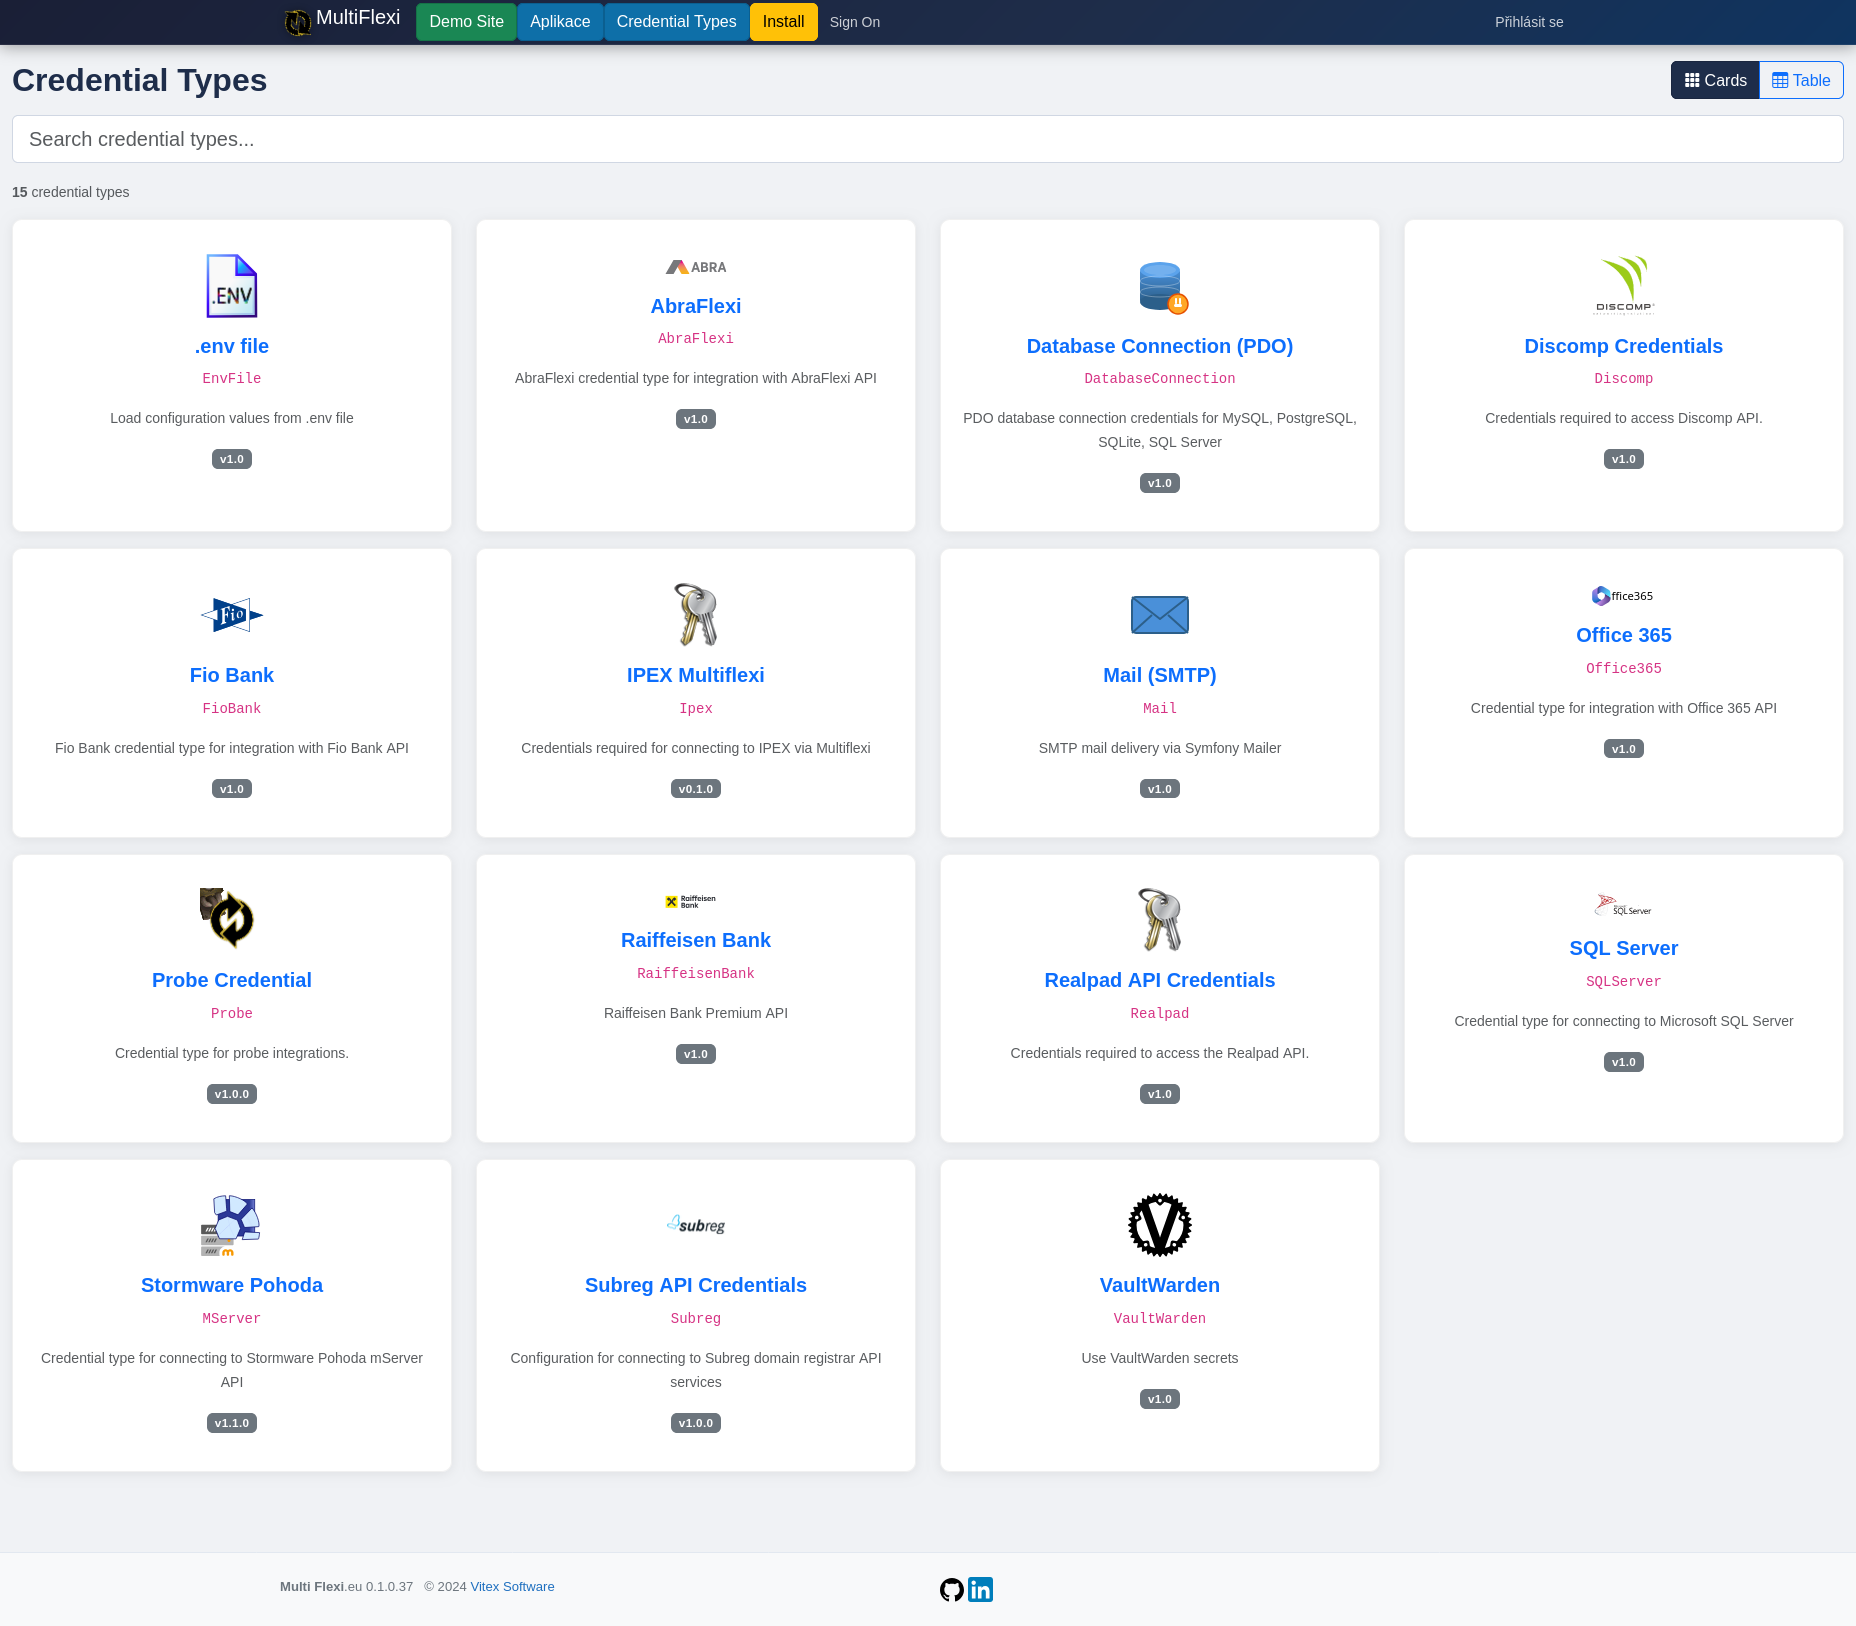Open the AbraFlexi title link
The image size is (1856, 1626).
(x=696, y=306)
